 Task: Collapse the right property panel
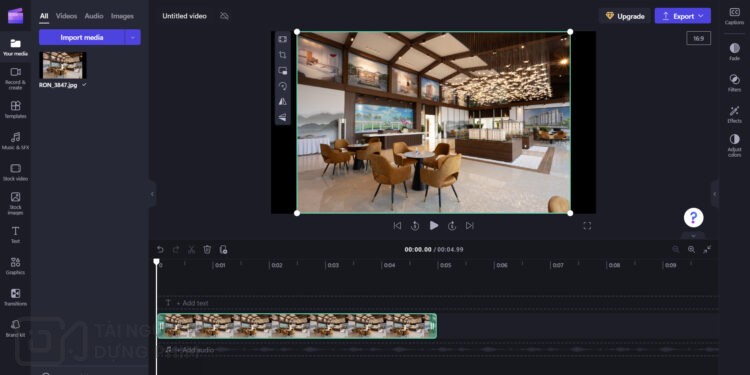tap(715, 194)
